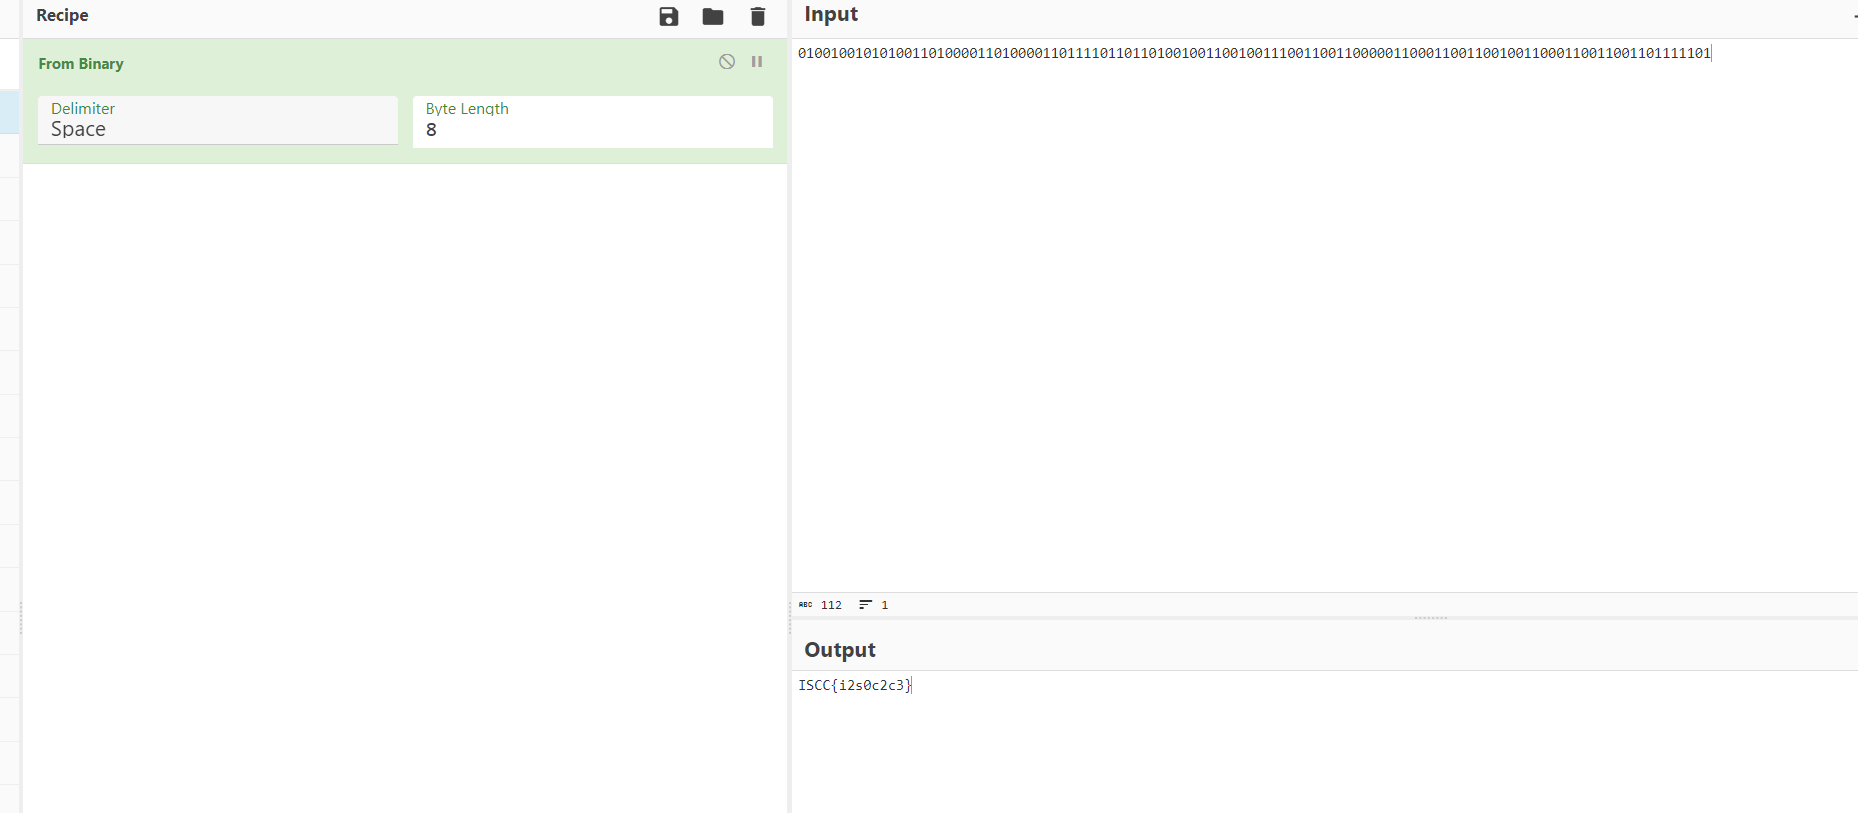The image size is (1858, 813).
Task: Click the Input panel heading
Action: pyautogui.click(x=831, y=14)
